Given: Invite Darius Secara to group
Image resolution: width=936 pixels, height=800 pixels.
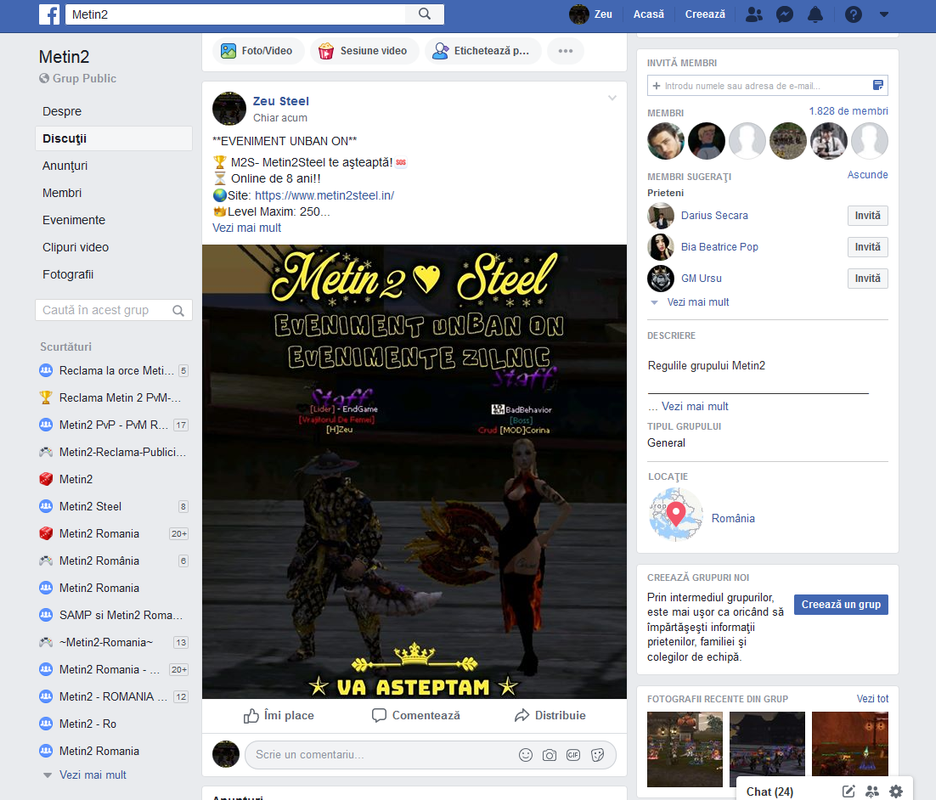Looking at the screenshot, I should pos(867,216).
